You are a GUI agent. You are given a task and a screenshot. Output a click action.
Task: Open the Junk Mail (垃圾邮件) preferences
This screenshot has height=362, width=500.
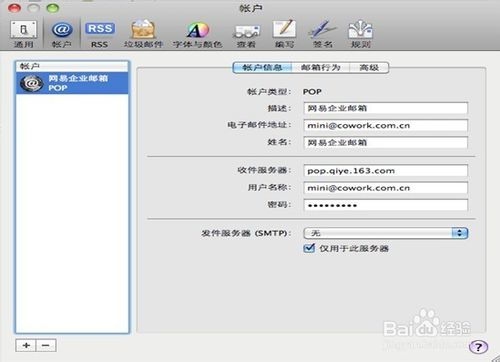pos(143,34)
